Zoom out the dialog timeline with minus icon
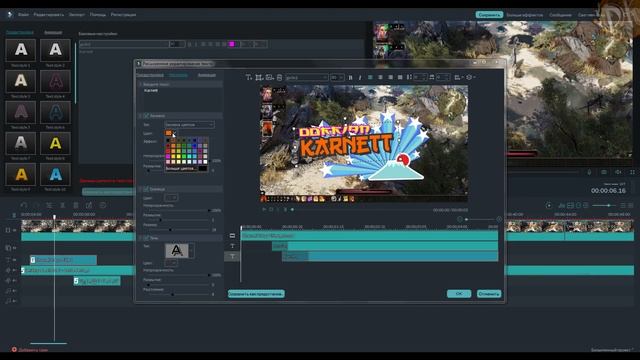 point(460,220)
